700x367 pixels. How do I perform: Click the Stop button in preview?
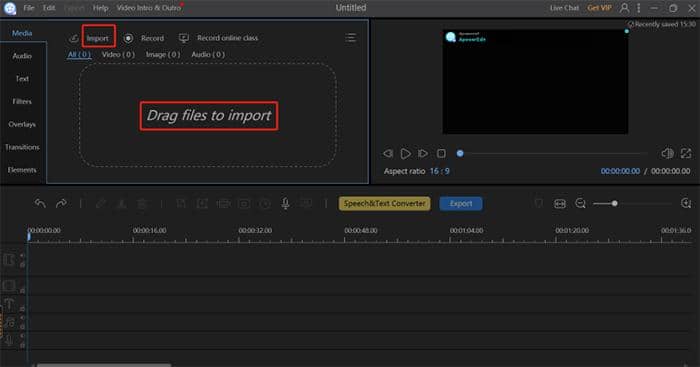click(x=441, y=154)
